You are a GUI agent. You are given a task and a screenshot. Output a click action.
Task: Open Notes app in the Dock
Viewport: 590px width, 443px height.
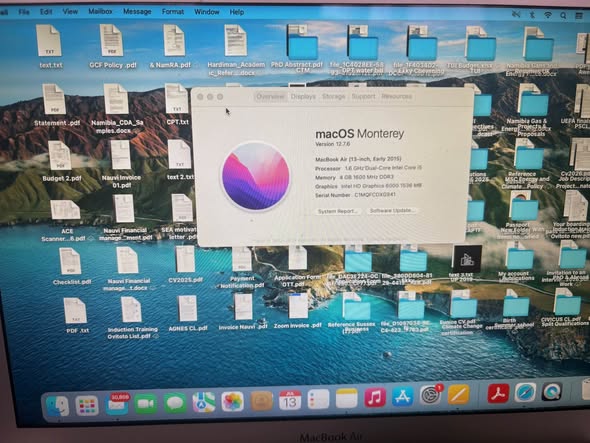click(346, 399)
